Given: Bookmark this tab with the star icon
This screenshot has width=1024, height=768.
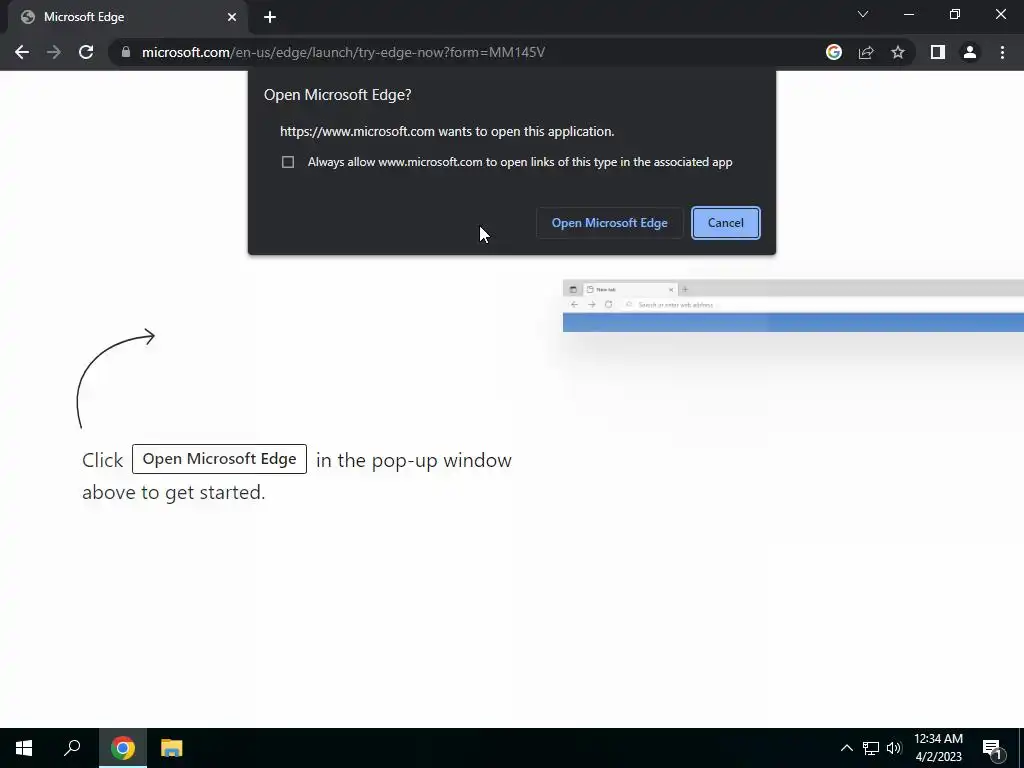Looking at the screenshot, I should (898, 52).
